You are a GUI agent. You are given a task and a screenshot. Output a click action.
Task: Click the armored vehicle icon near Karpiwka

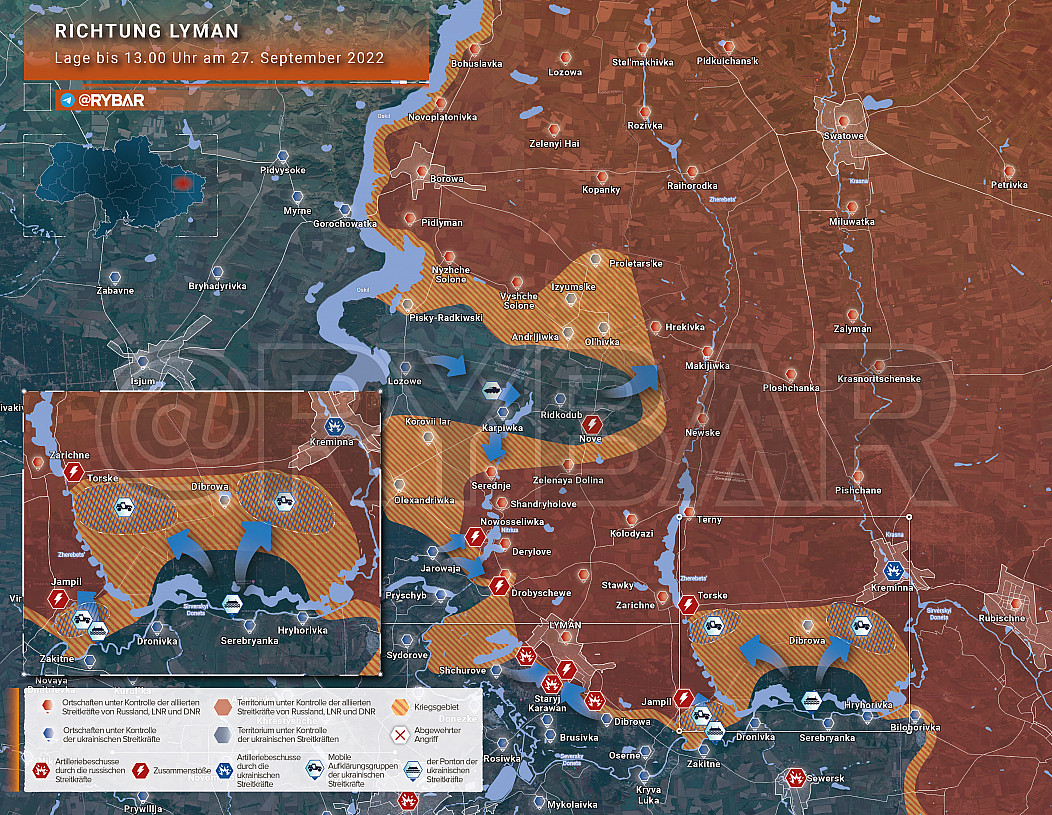[x=493, y=391]
